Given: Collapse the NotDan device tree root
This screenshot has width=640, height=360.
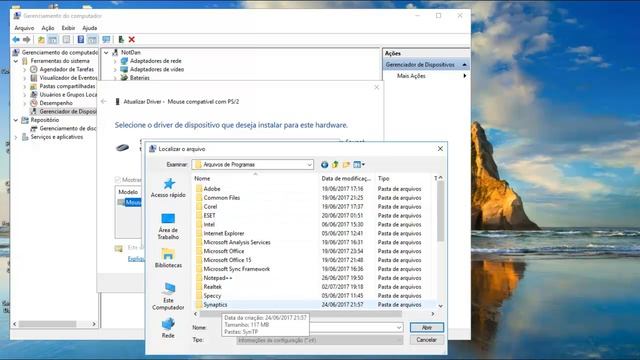Looking at the screenshot, I should [107, 53].
